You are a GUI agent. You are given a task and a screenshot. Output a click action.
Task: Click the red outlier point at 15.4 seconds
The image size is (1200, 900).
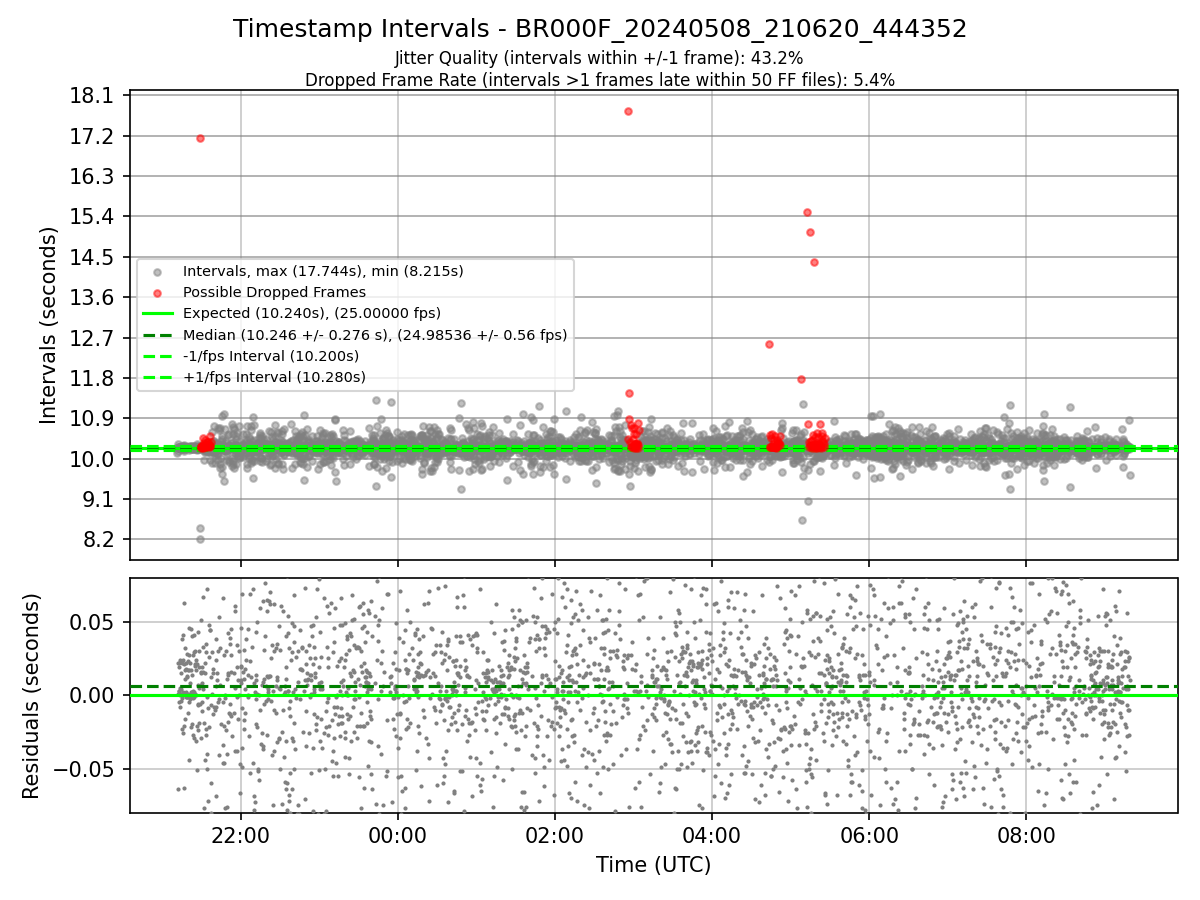[807, 212]
